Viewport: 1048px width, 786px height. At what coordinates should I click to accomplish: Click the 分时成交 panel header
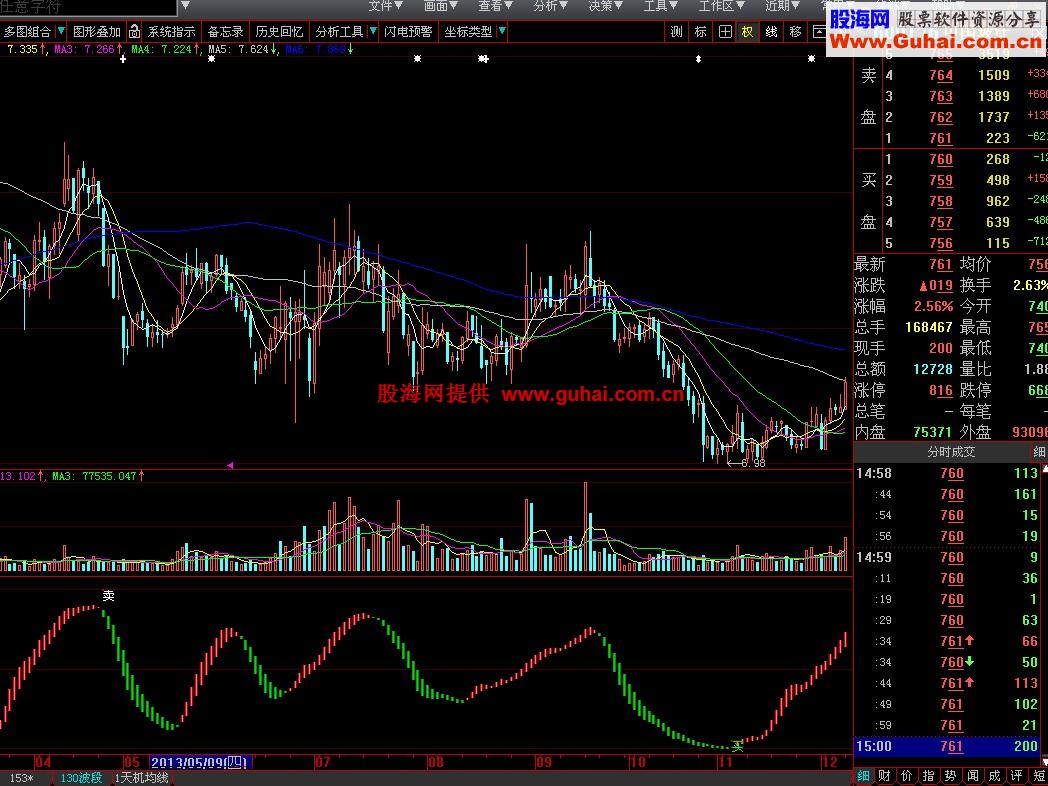953,452
